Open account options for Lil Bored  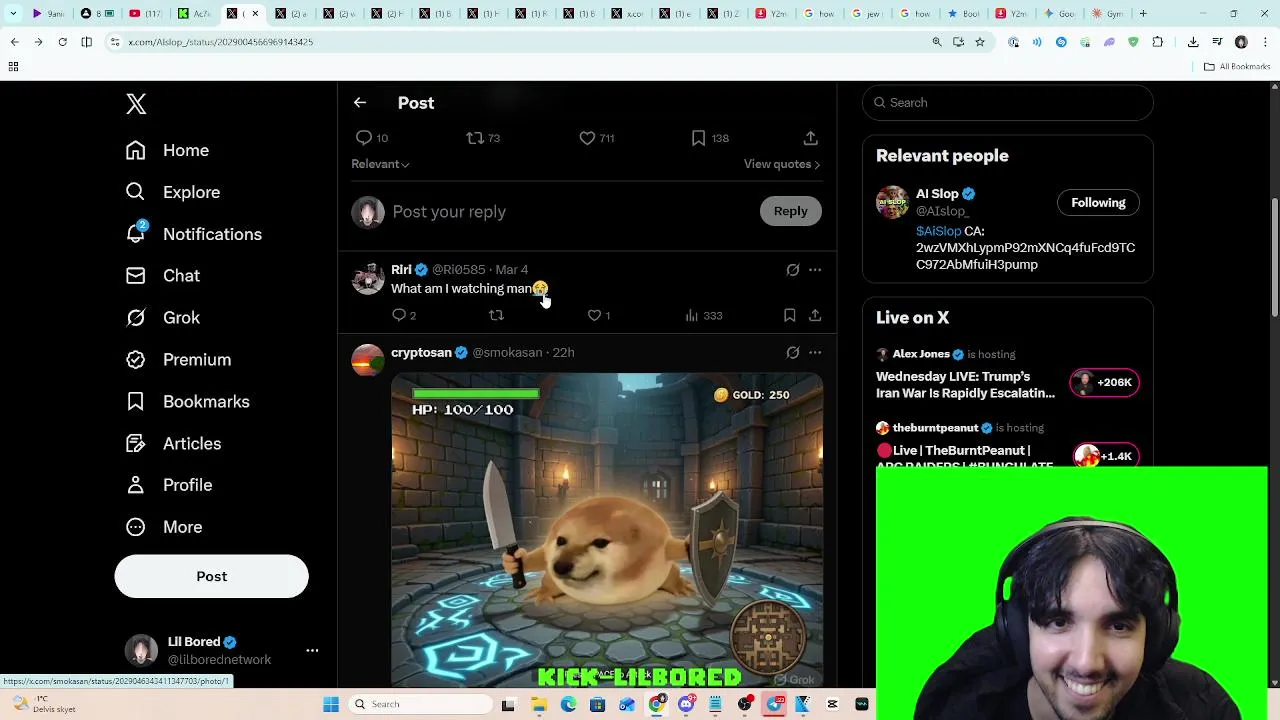point(312,651)
